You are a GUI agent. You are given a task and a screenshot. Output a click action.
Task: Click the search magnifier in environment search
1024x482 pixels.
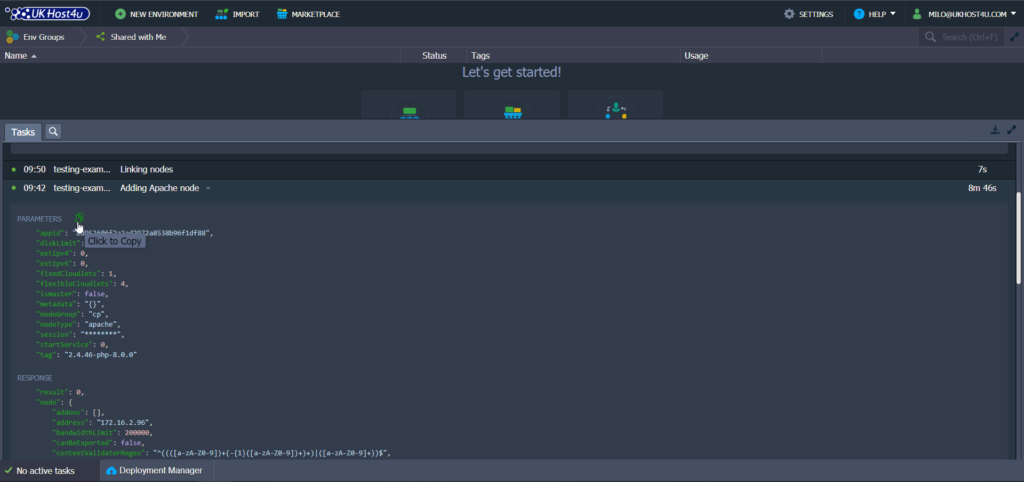point(930,37)
